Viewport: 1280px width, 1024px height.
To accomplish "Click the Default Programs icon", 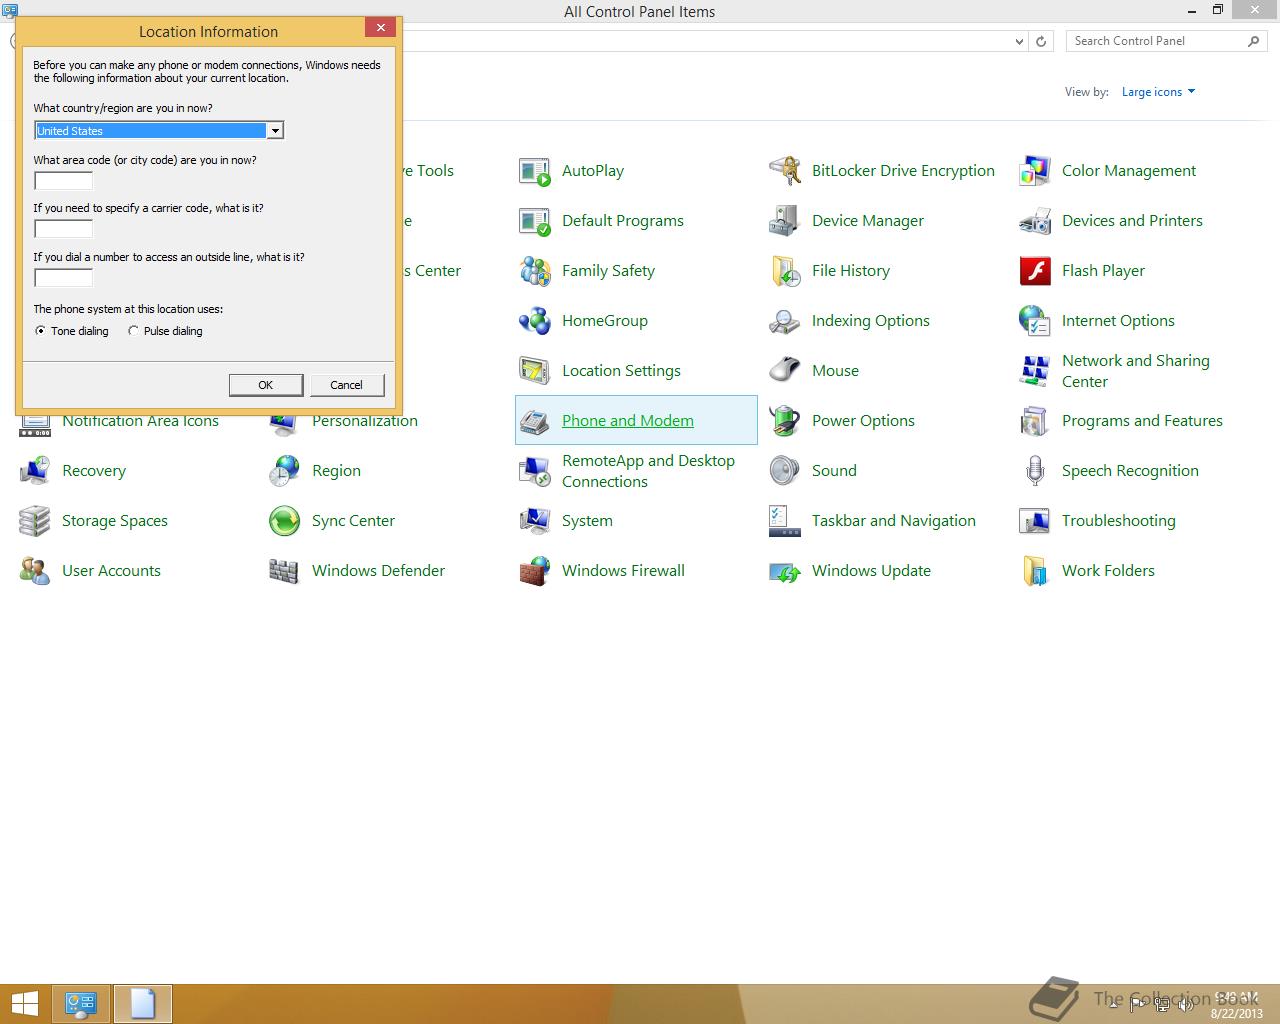I will [535, 221].
